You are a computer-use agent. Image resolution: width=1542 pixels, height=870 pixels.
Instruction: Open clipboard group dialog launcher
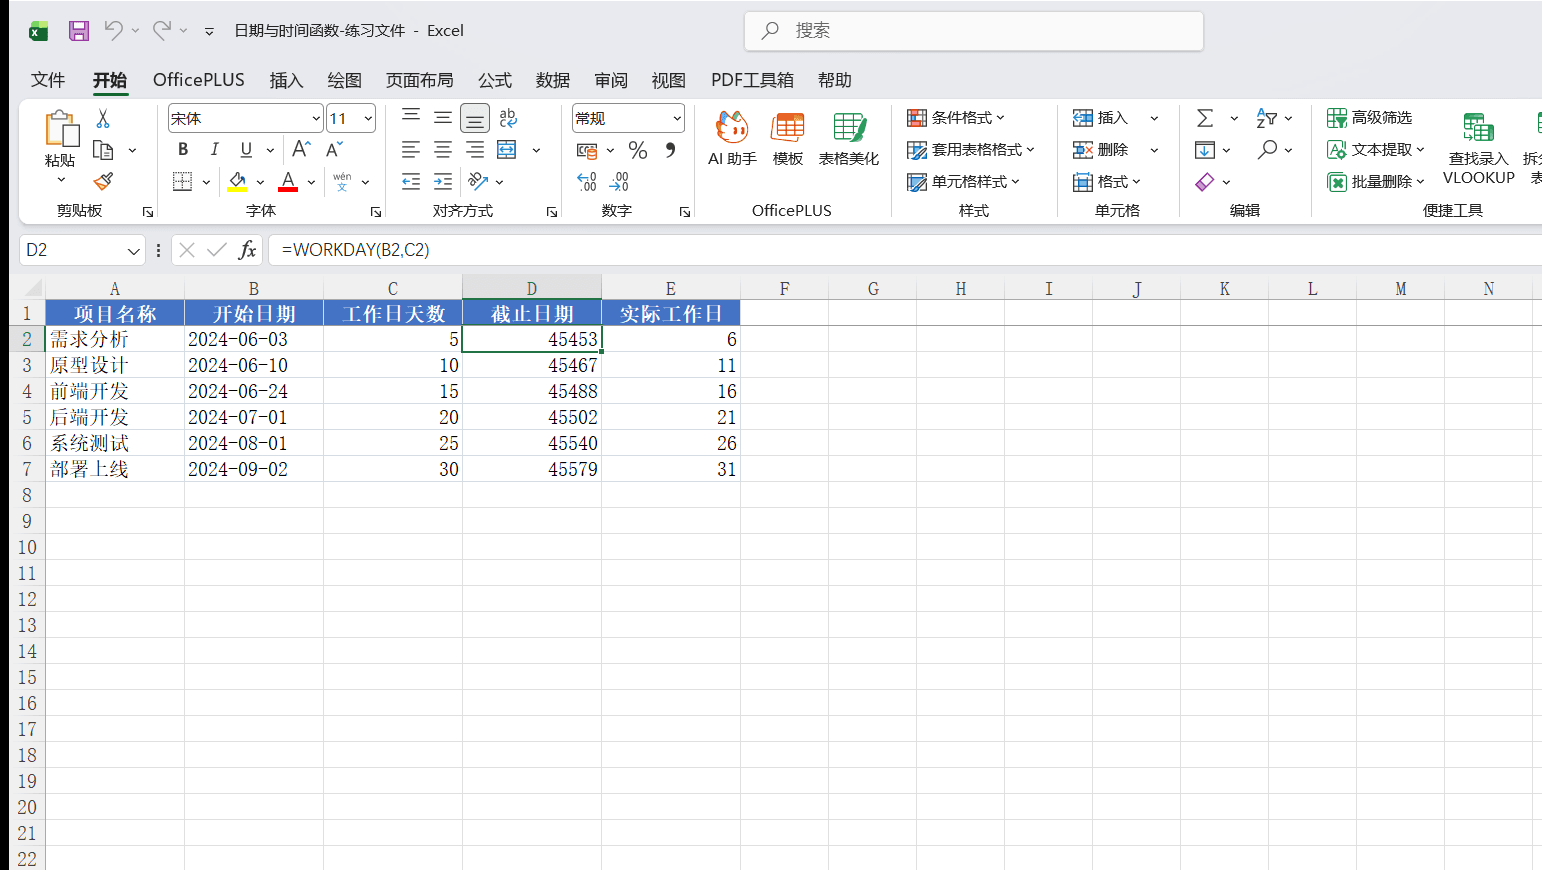click(x=148, y=212)
